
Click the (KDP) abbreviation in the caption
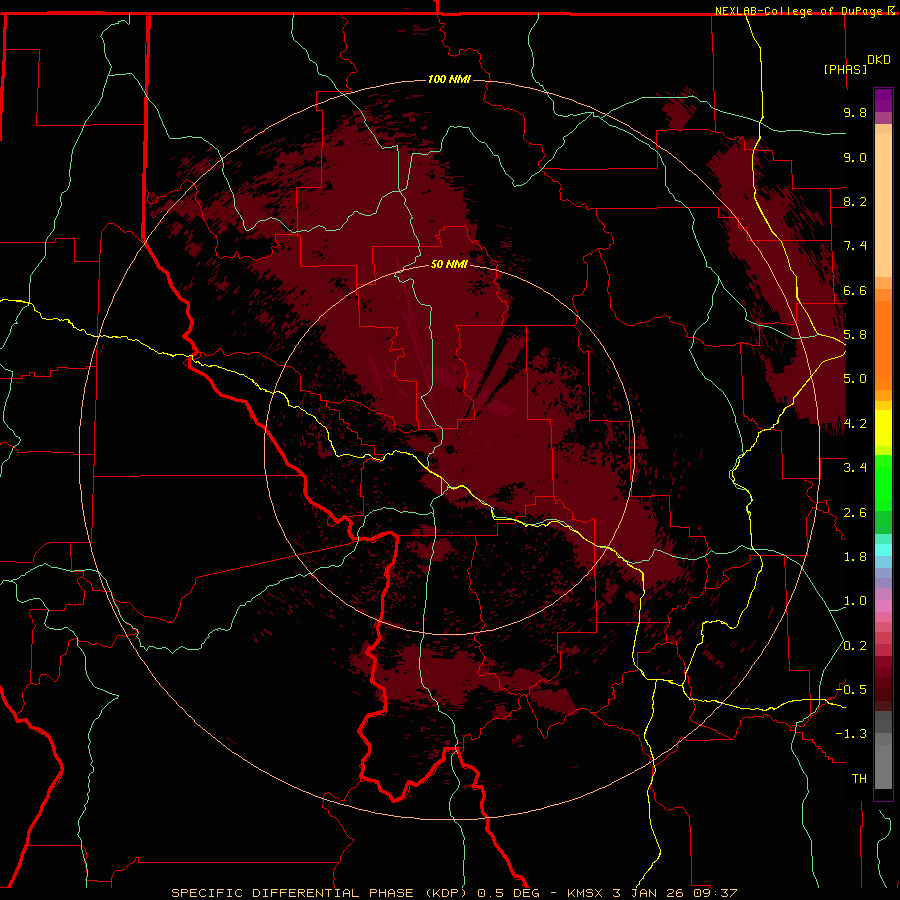pos(445,893)
